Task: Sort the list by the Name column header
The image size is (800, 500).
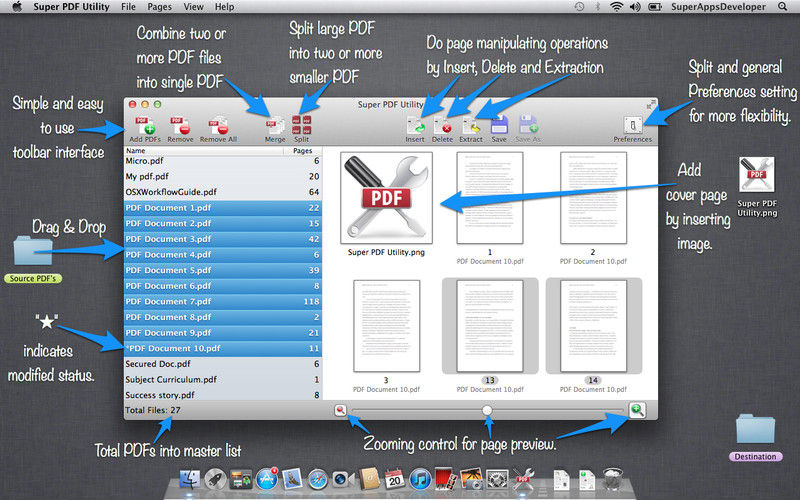Action: point(204,151)
